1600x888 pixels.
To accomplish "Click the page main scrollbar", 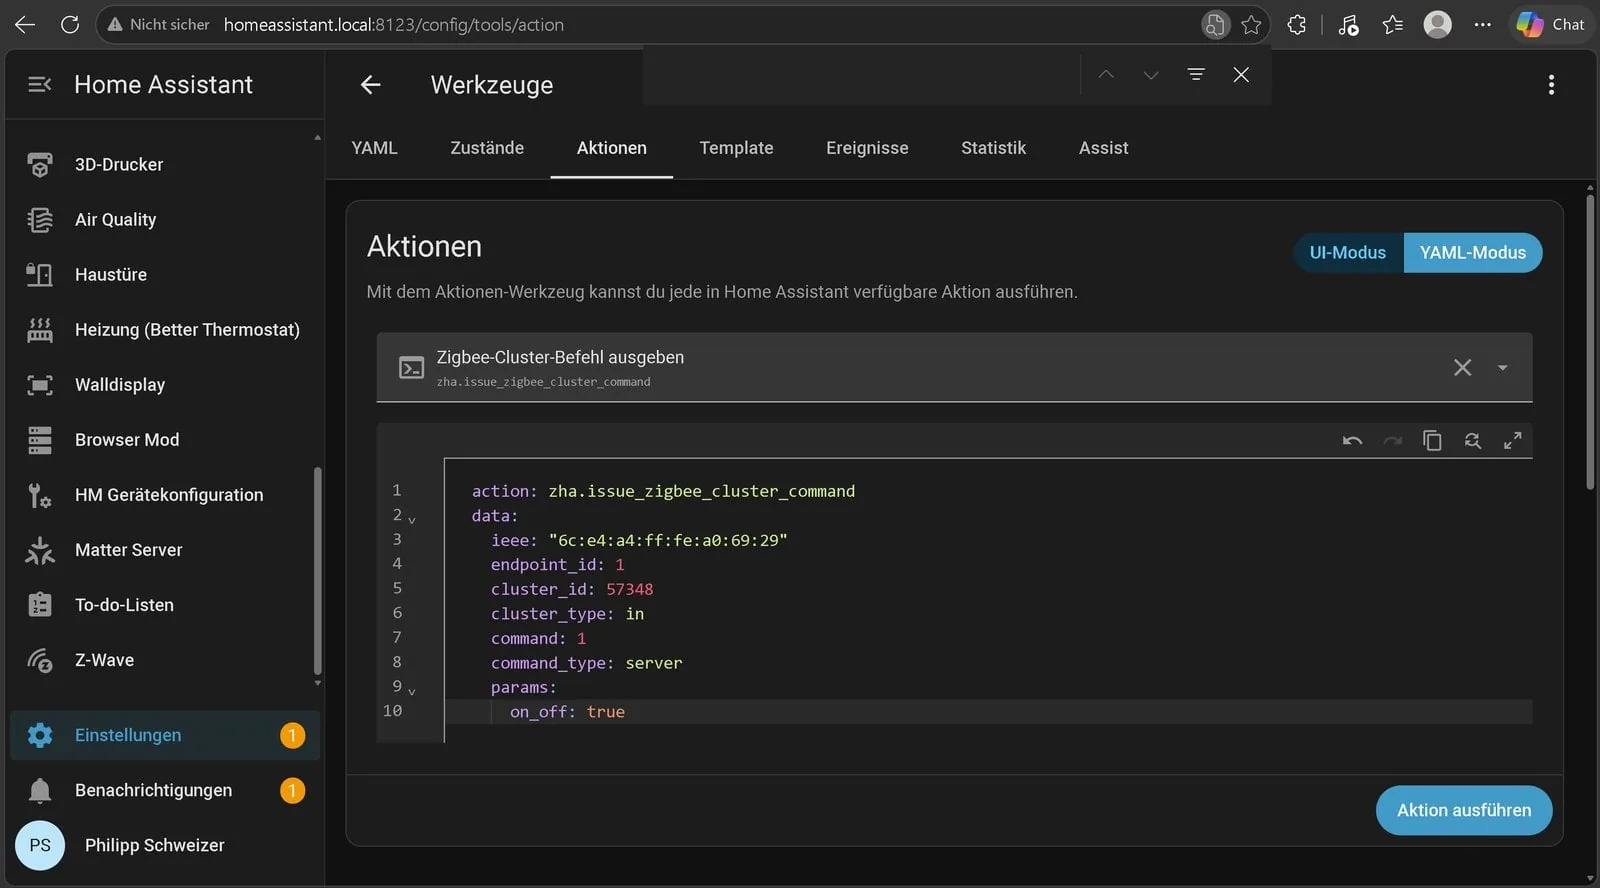I will click(x=1590, y=341).
